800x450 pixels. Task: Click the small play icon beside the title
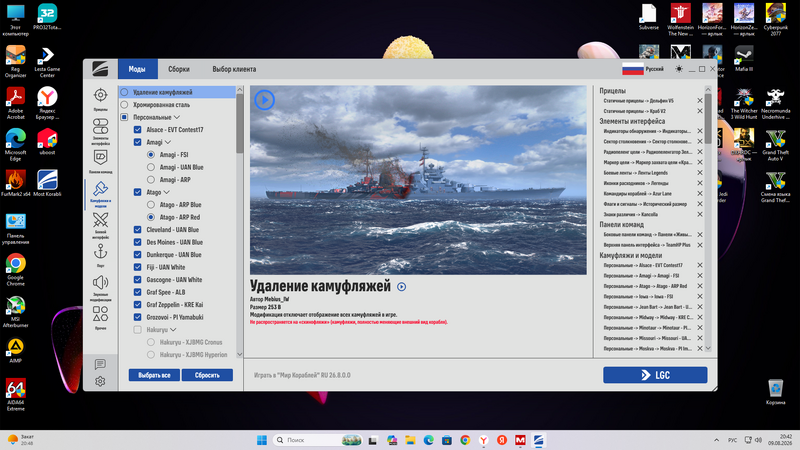(x=402, y=287)
